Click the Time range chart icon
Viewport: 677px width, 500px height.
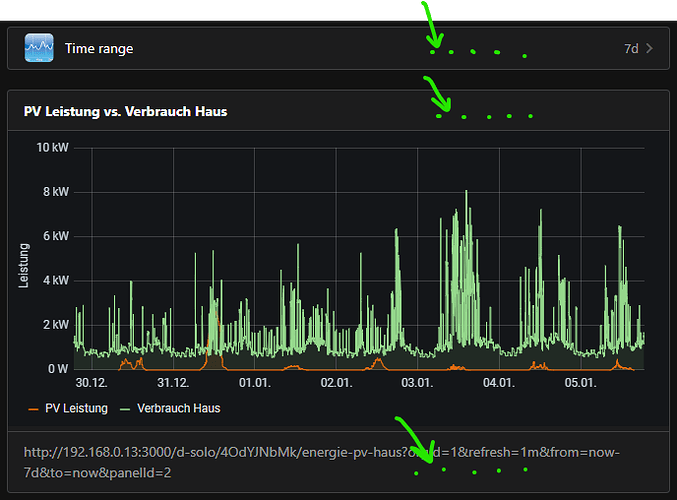point(39,47)
